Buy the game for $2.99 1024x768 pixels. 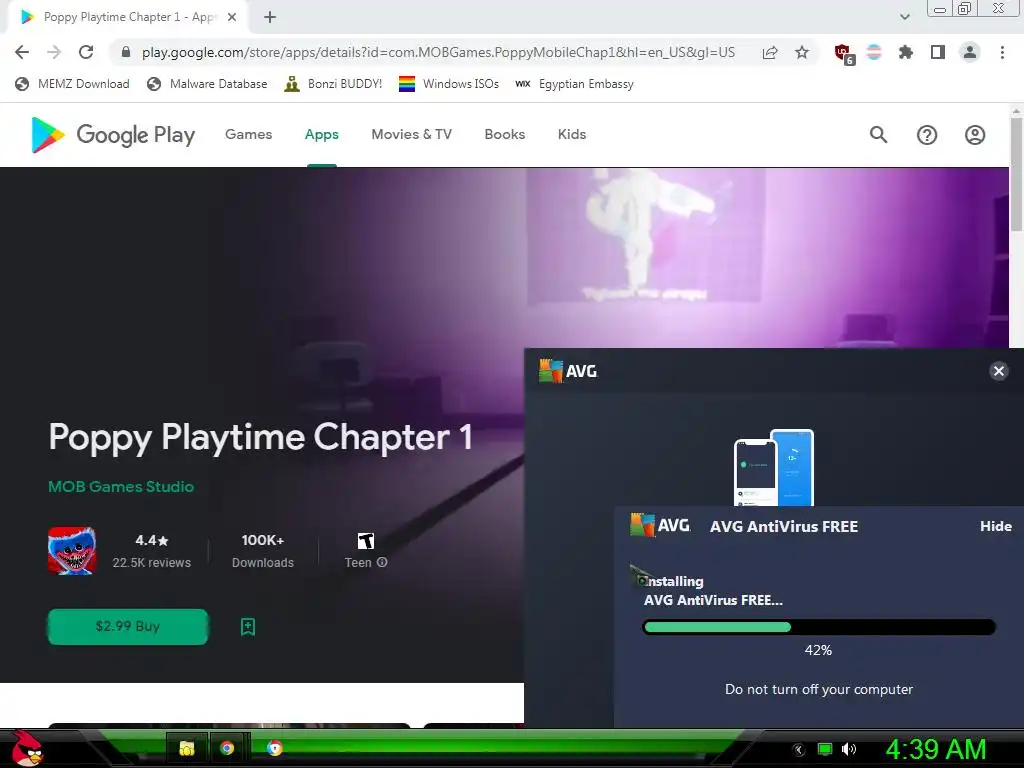coord(128,626)
